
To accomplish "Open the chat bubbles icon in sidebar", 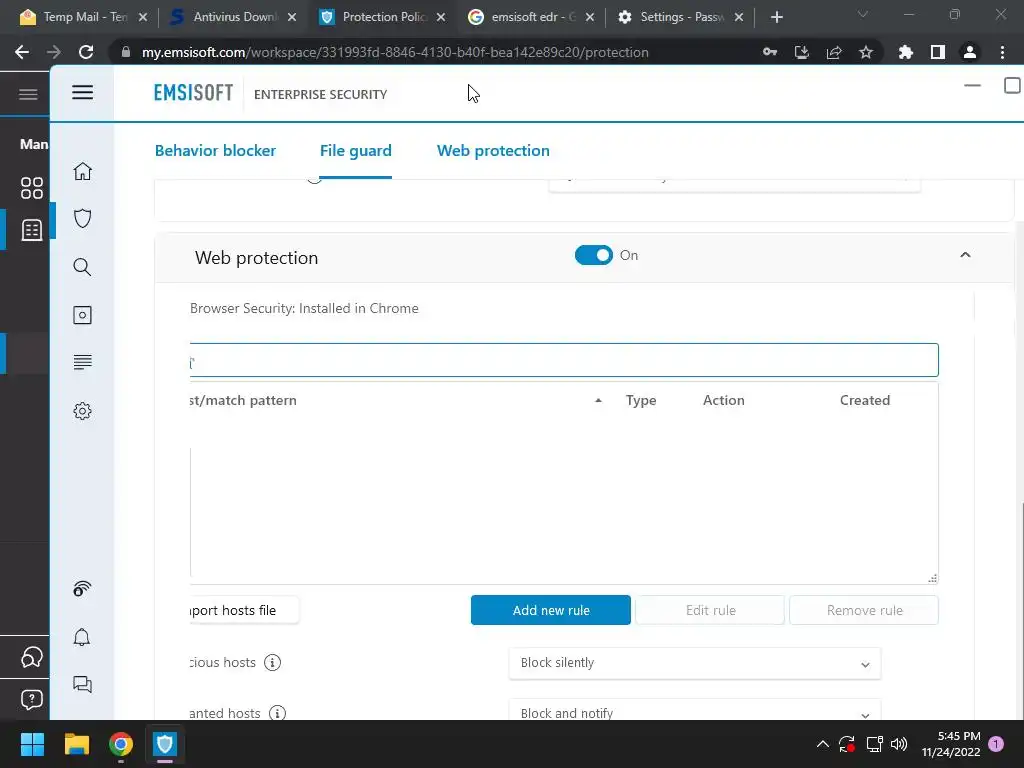I will (82, 684).
